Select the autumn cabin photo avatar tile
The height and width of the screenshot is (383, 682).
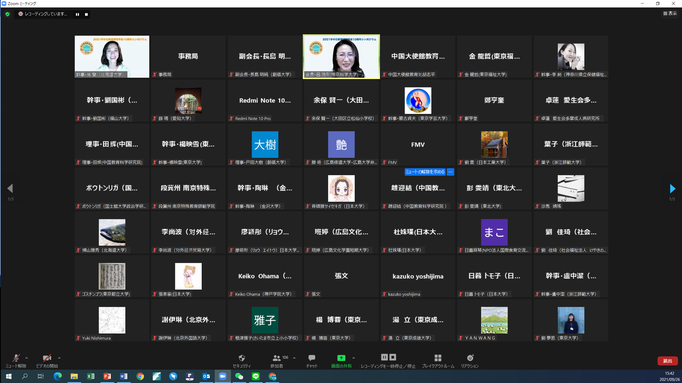point(494,144)
